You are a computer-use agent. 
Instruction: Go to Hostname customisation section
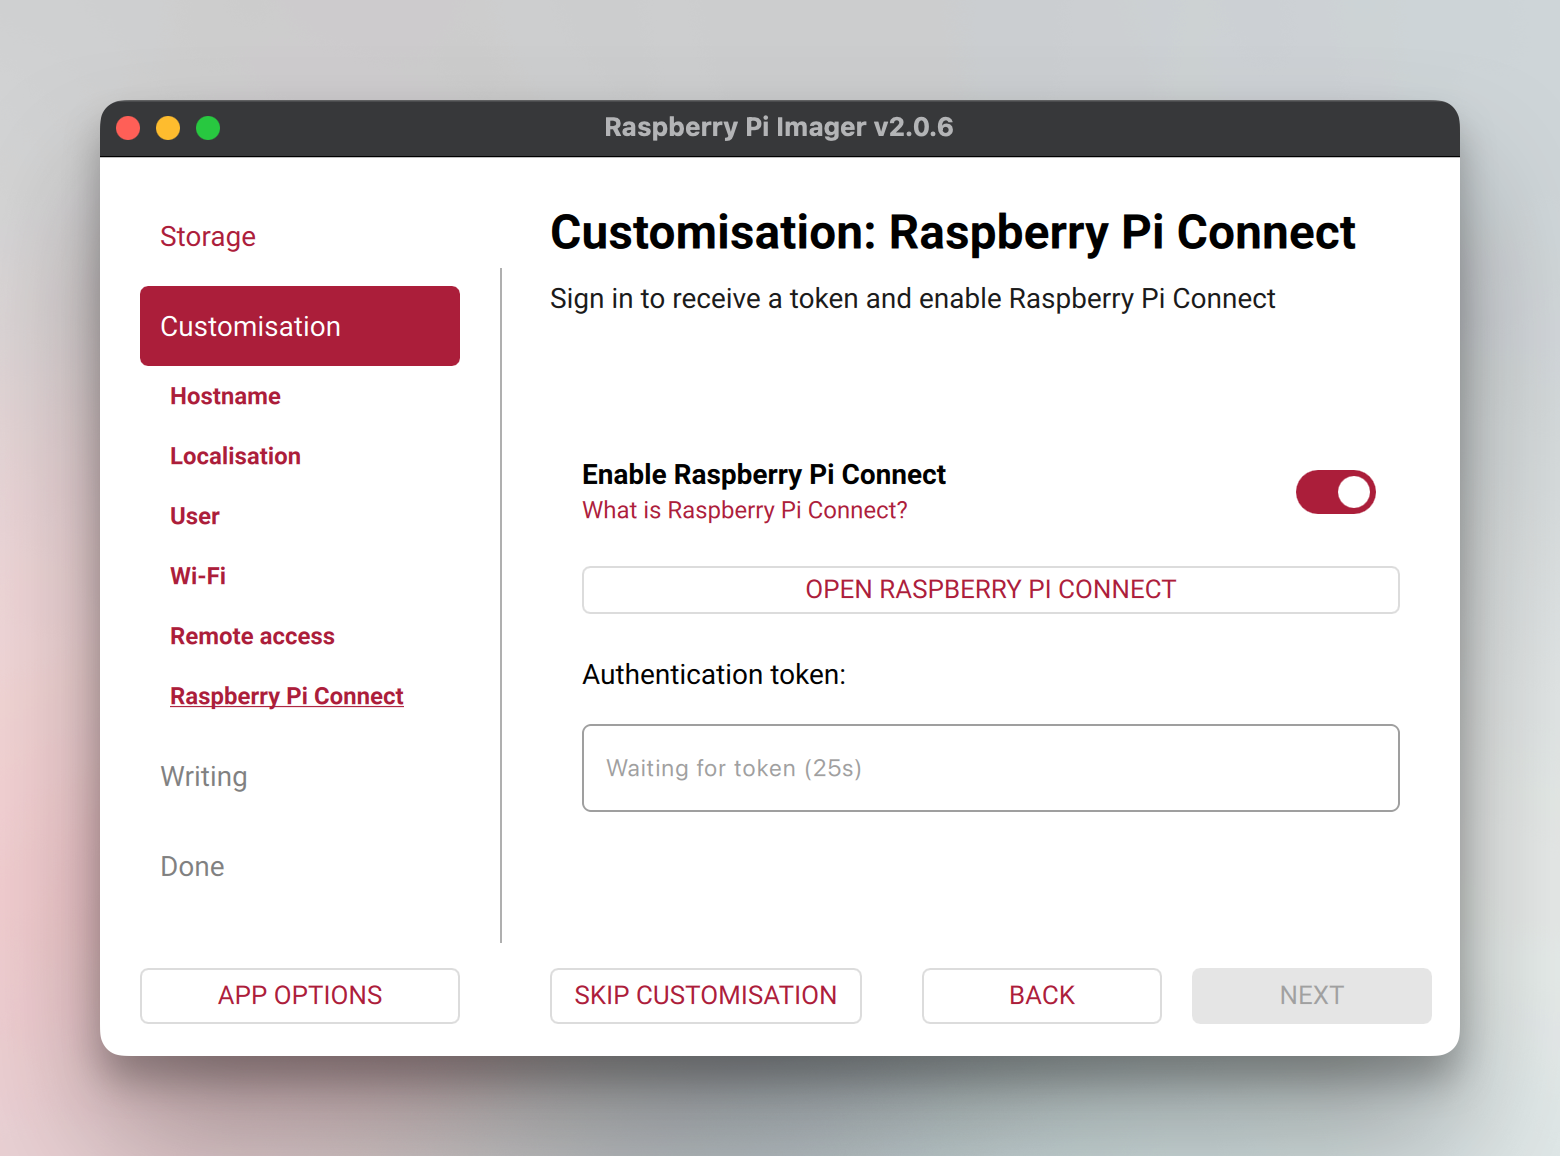pyautogui.click(x=225, y=396)
